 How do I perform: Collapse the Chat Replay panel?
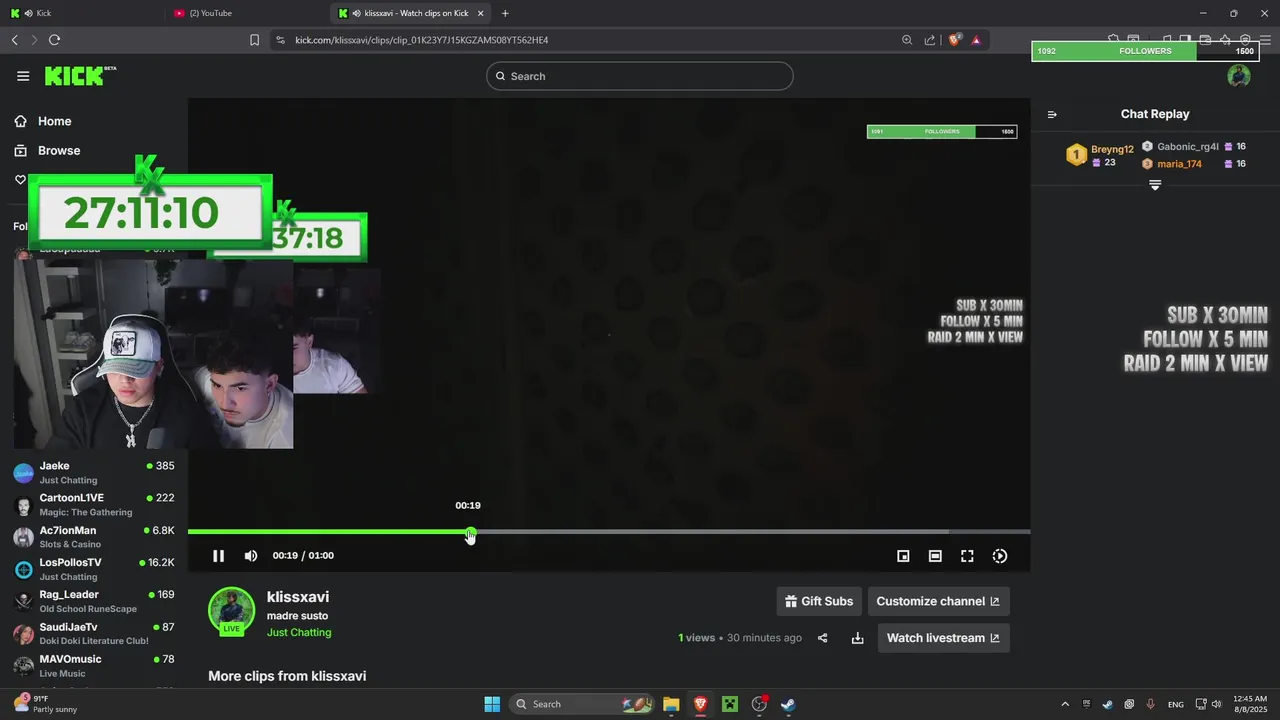pyautogui.click(x=1052, y=114)
